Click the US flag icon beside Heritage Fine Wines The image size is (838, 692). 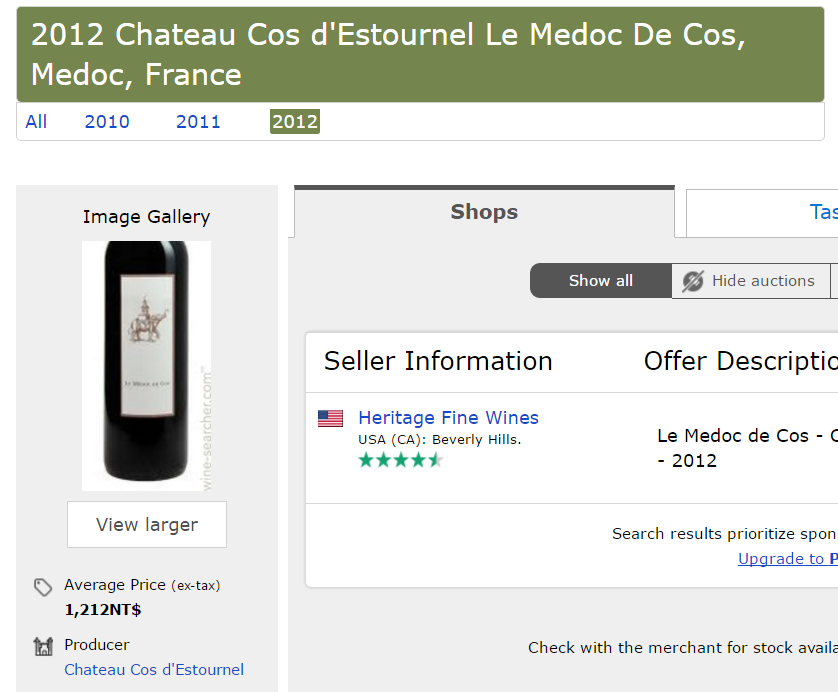pos(330,418)
